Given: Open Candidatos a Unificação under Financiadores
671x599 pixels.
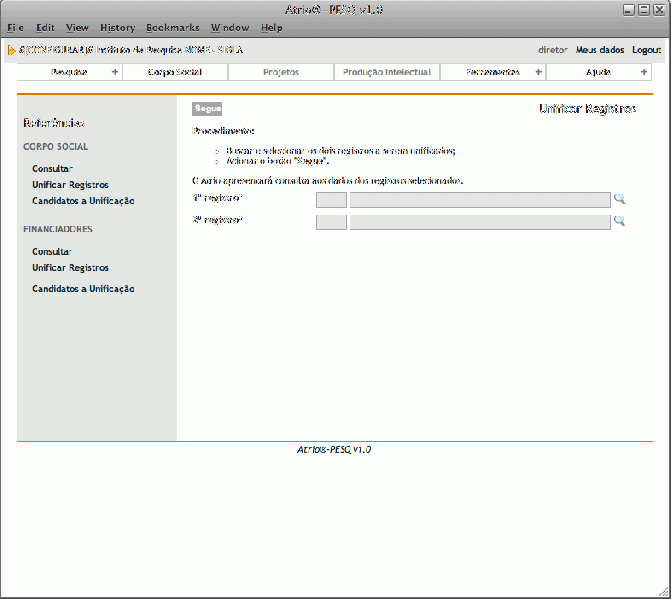Looking at the screenshot, I should 83,289.
